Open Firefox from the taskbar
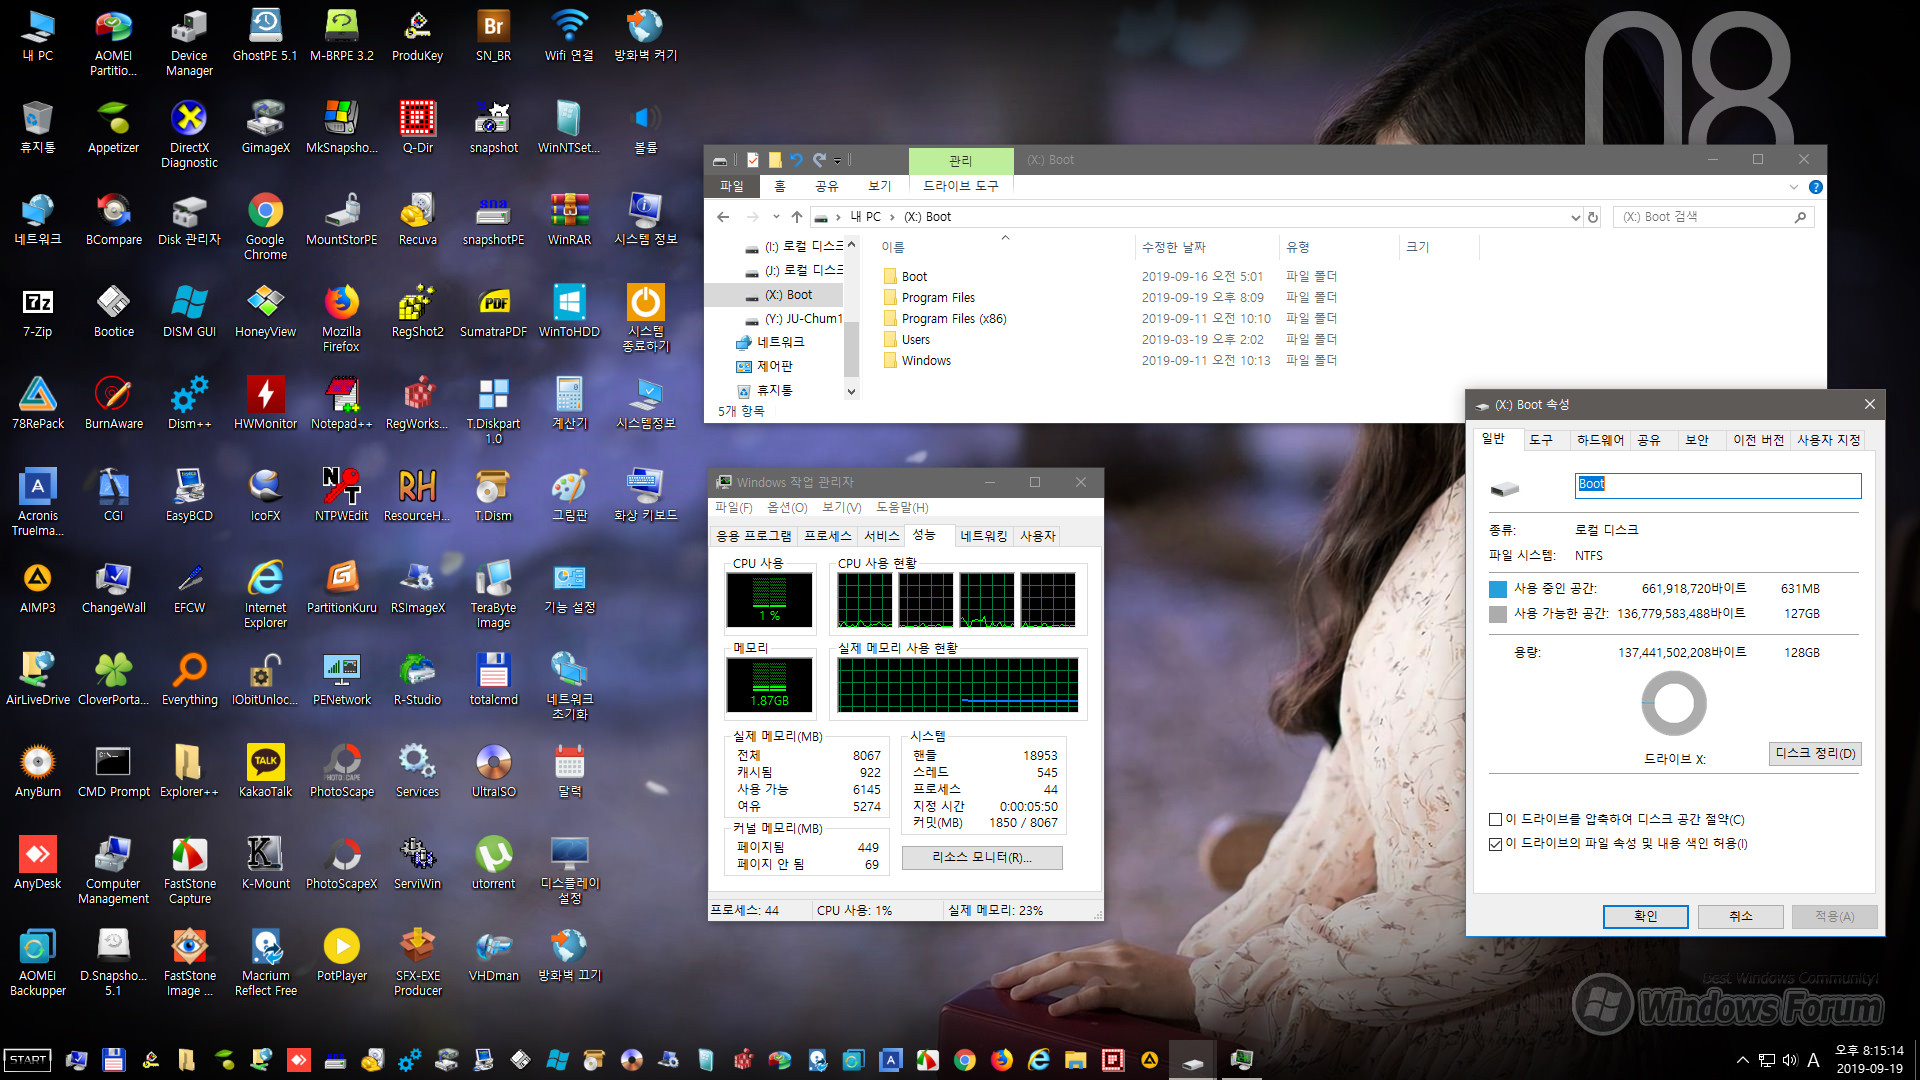The width and height of the screenshot is (1920, 1080). click(1002, 1060)
